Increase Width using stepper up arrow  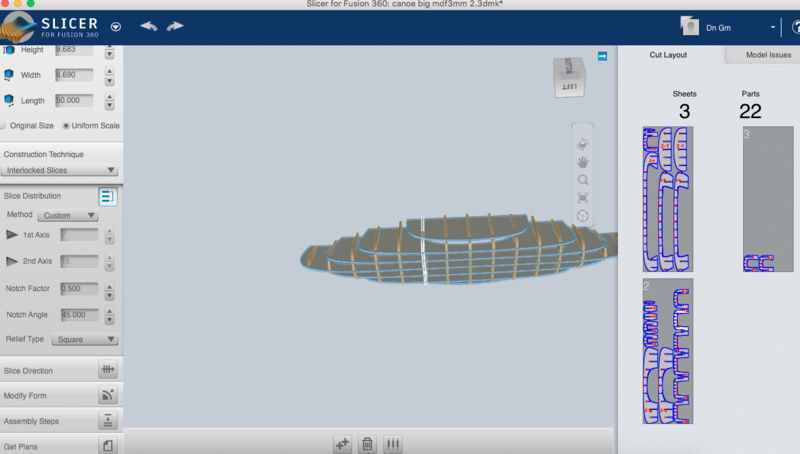[x=109, y=71]
